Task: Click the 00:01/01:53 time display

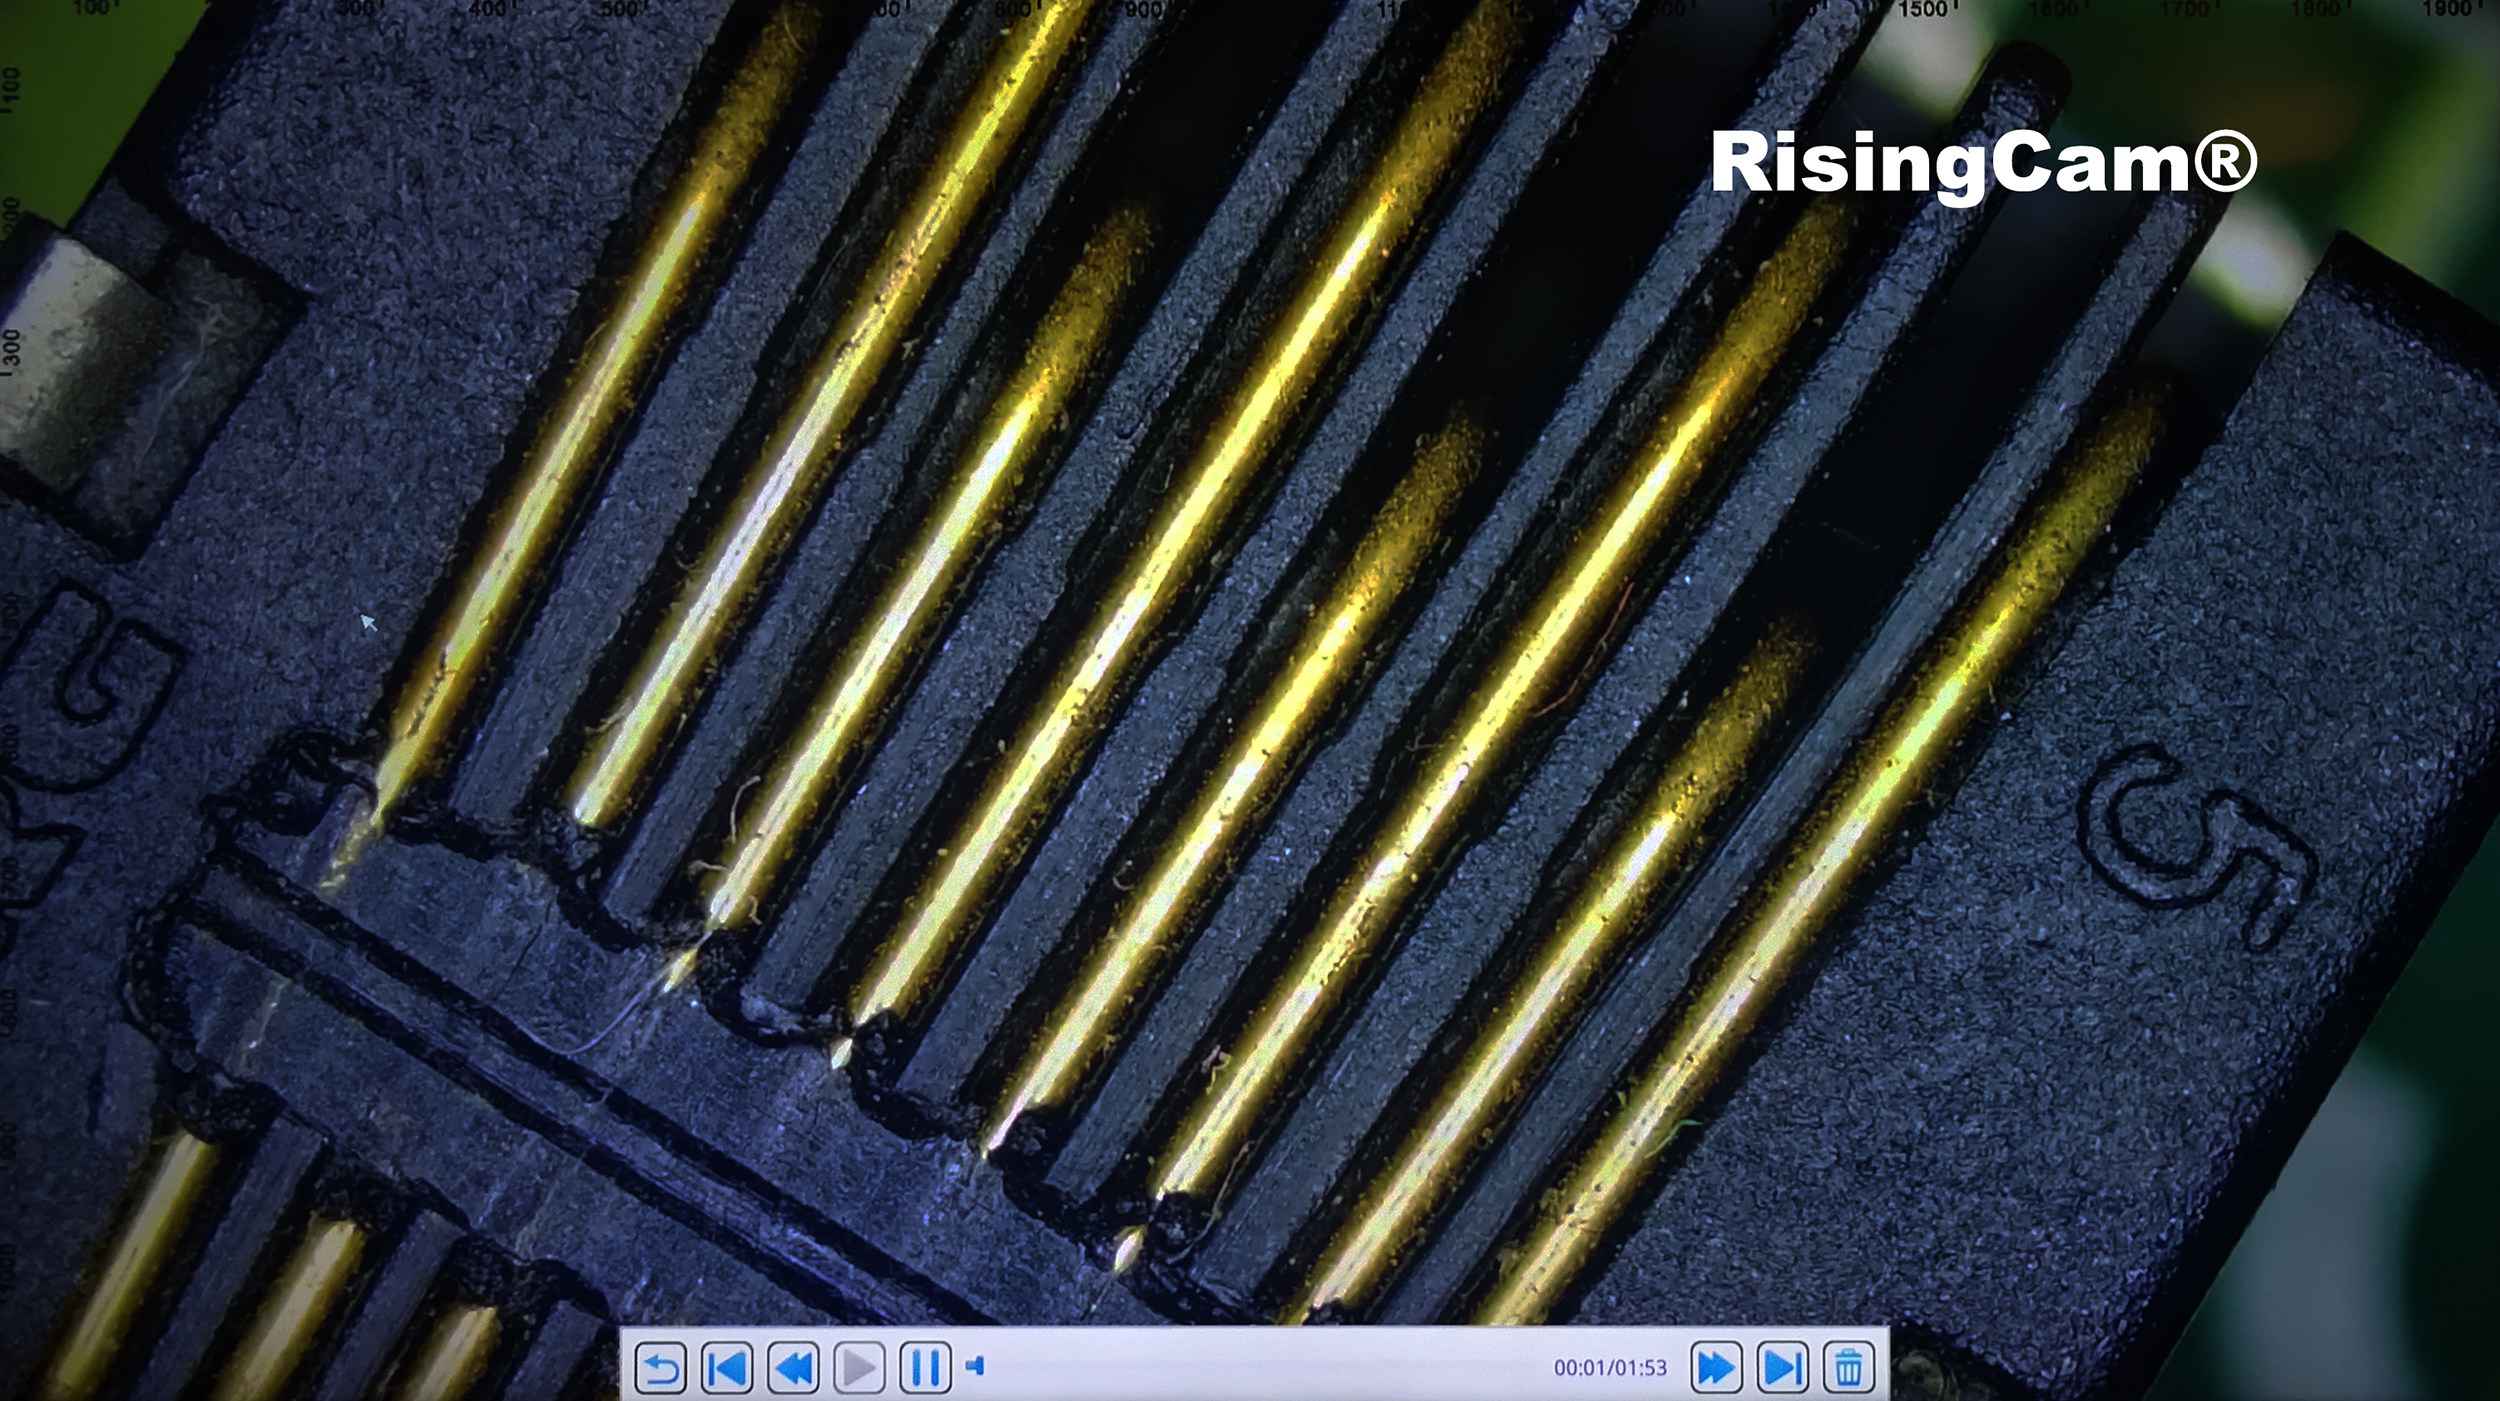Action: point(1610,1368)
